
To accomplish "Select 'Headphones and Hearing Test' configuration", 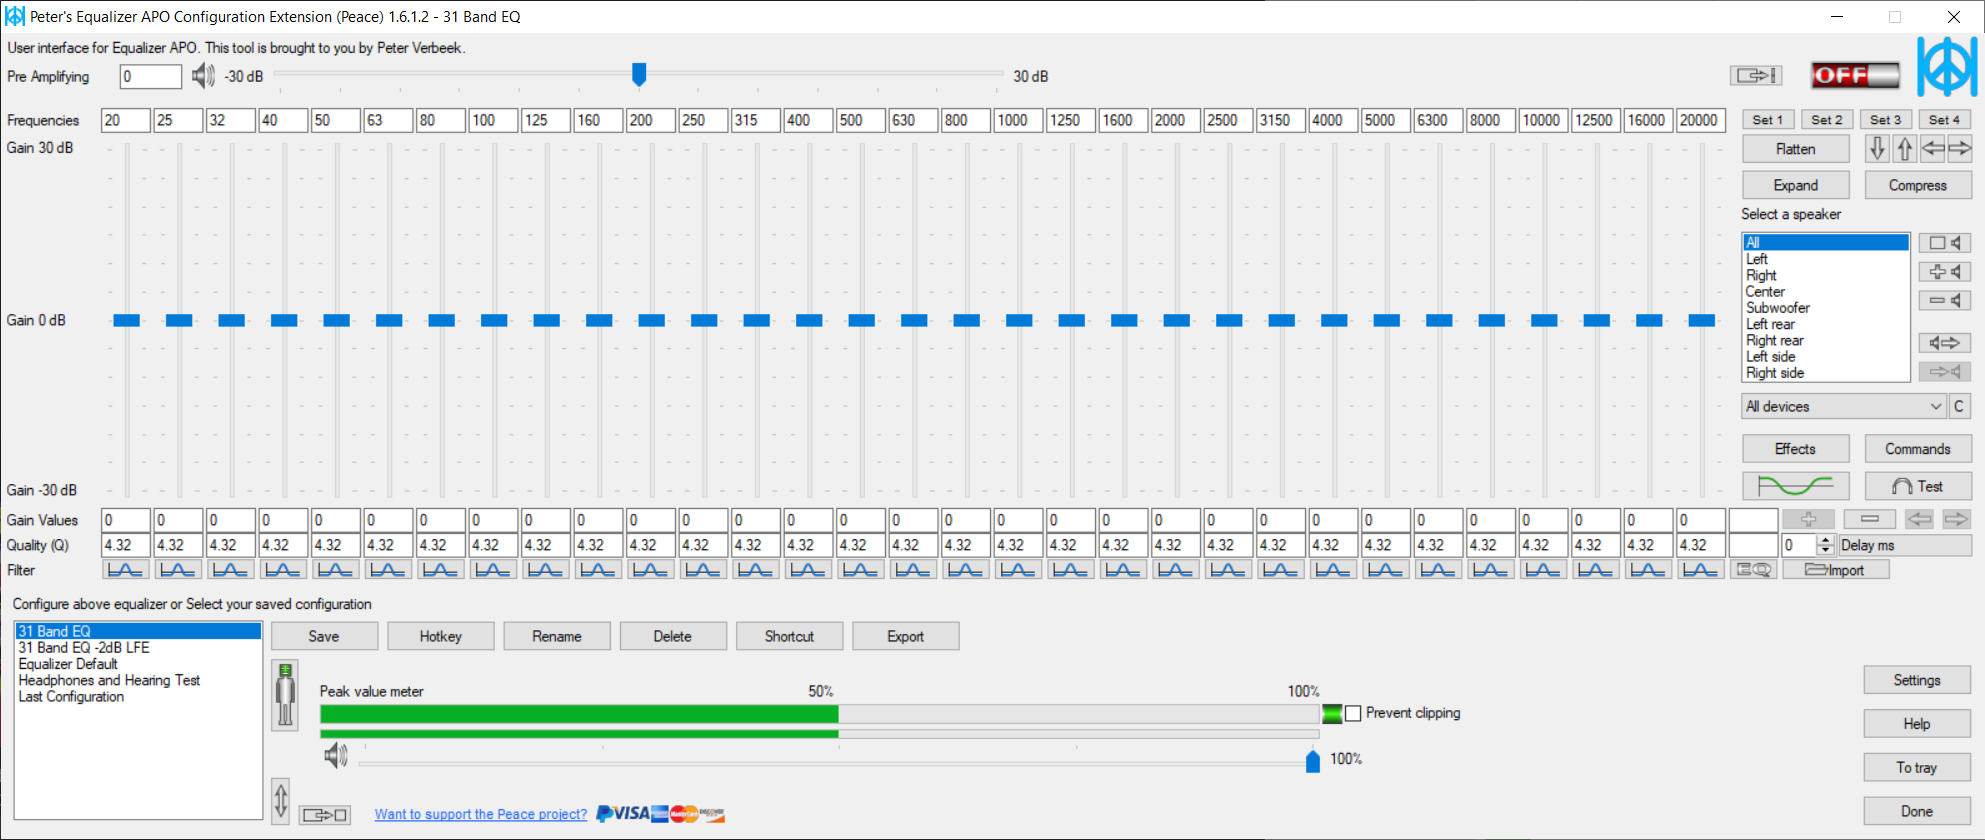I will [138, 680].
